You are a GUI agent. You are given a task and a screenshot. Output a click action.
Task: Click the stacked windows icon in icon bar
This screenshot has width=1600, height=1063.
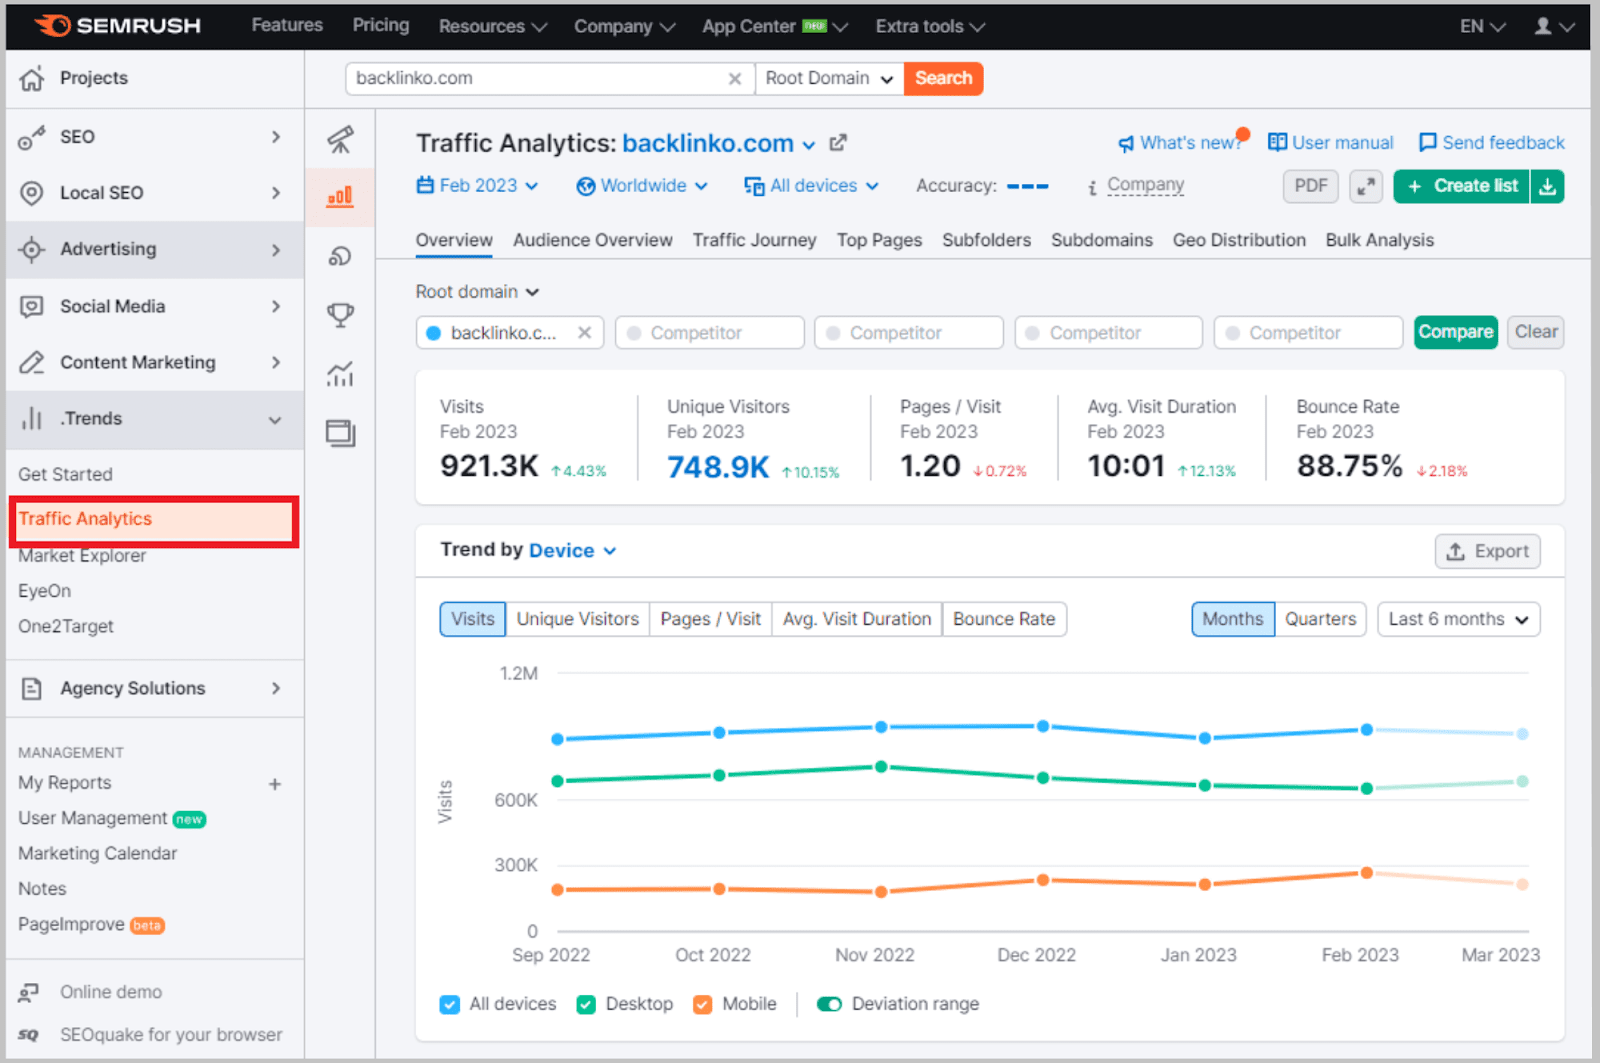point(340,433)
